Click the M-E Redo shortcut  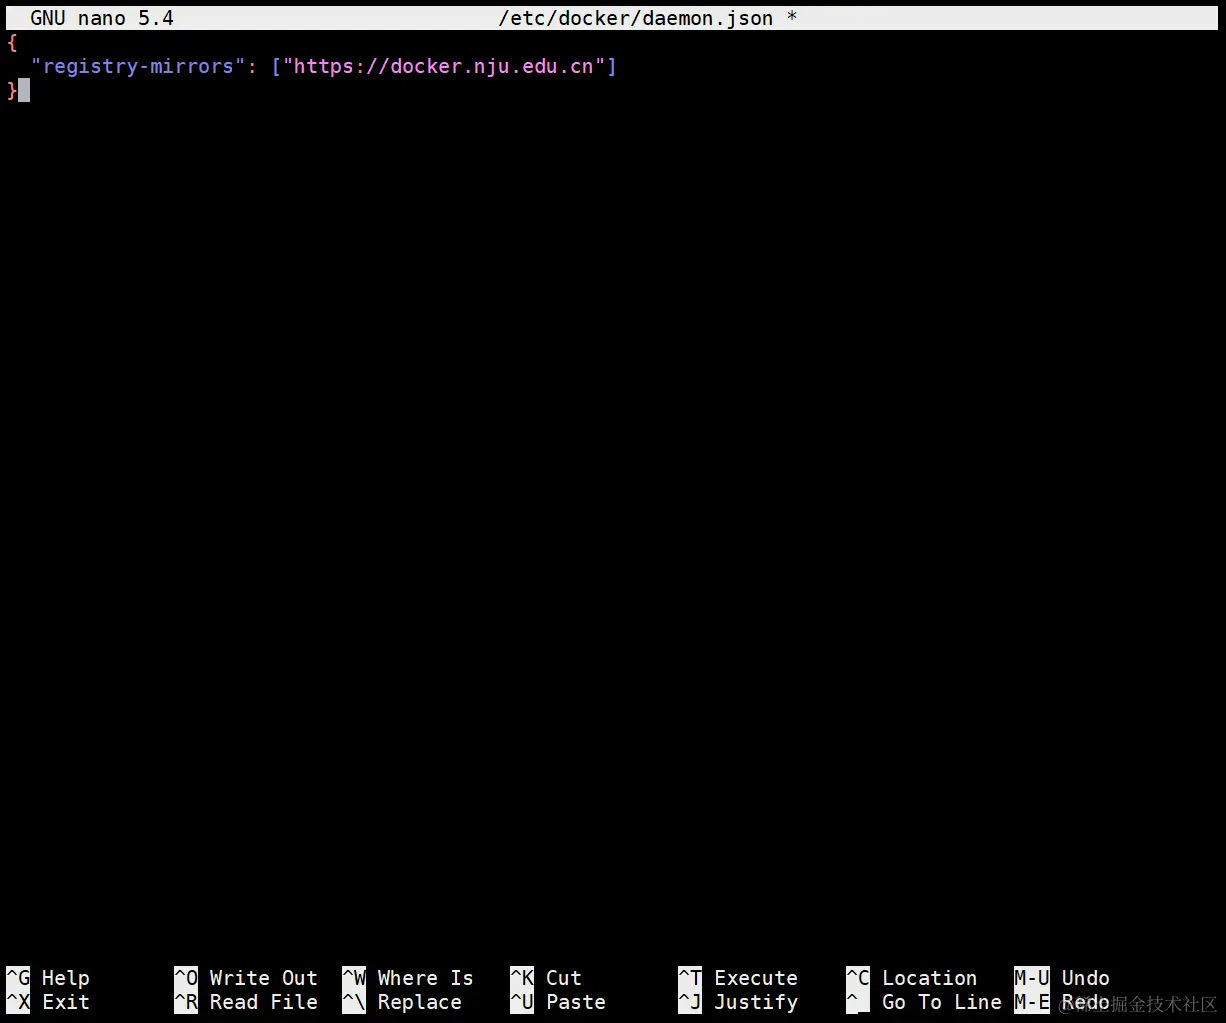pyautogui.click(x=1062, y=1002)
